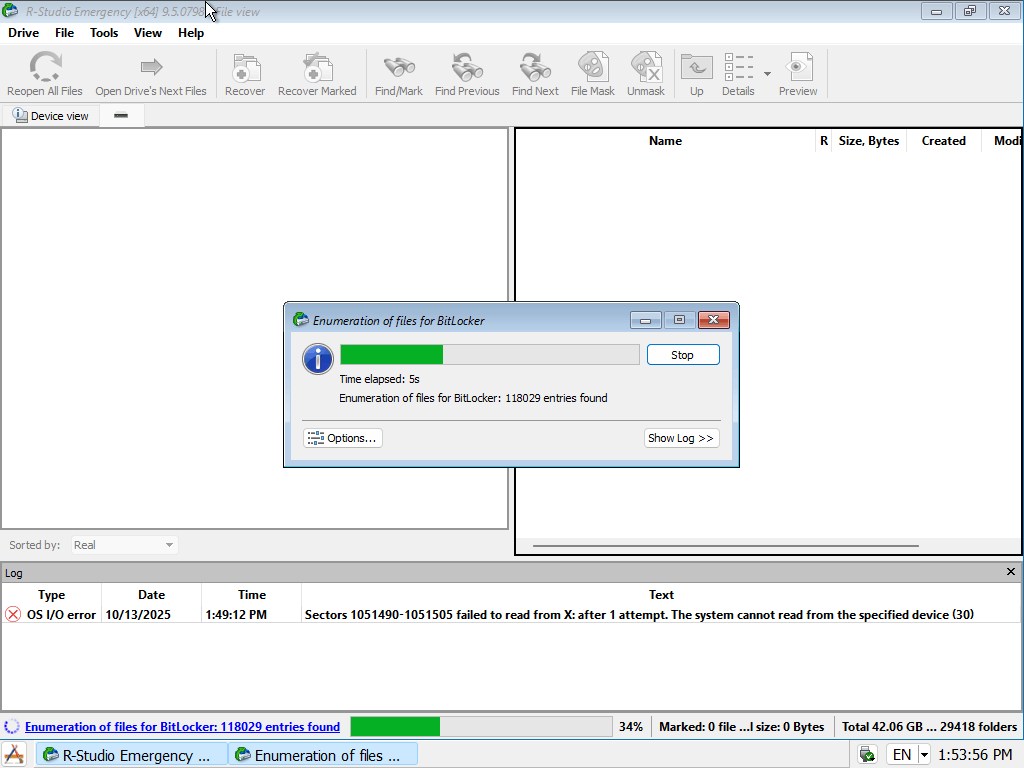Click the Marked: 0 file status entry
Screen dimensions: 1024x768
(x=741, y=726)
